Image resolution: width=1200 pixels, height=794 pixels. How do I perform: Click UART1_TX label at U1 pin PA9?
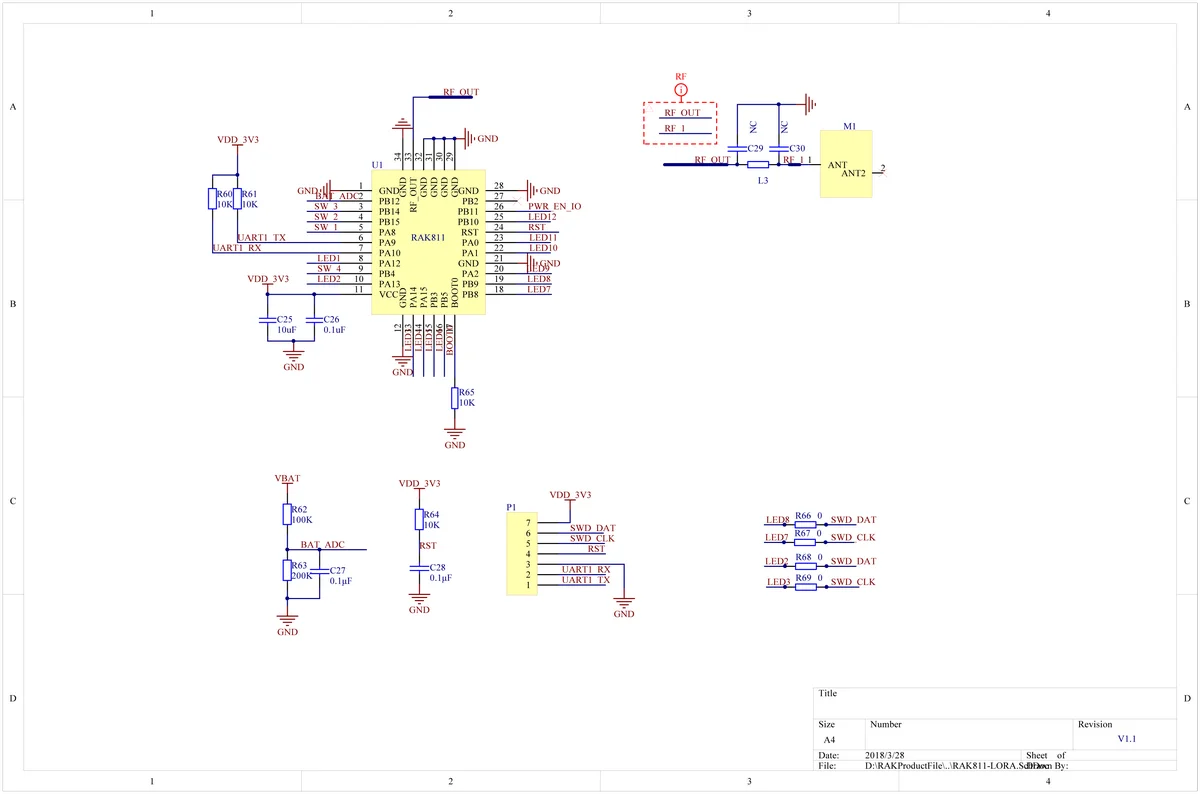tap(261, 237)
